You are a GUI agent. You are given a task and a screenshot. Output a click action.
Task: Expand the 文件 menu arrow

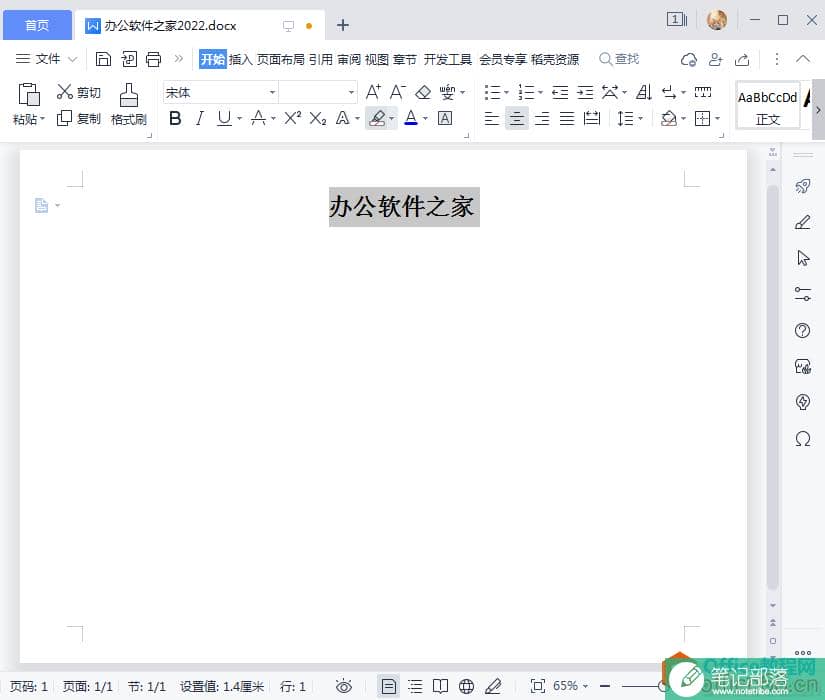(x=73, y=59)
